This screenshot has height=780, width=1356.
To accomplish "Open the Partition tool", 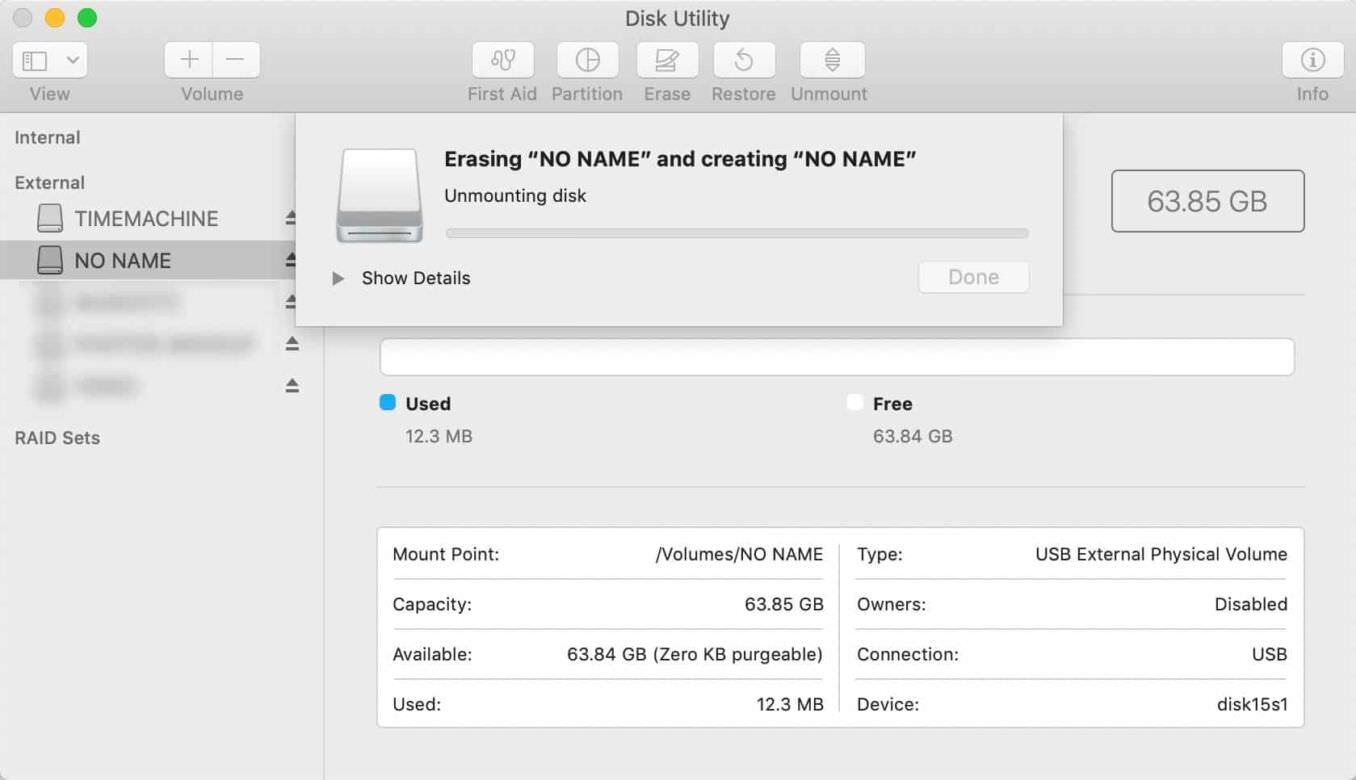I will [587, 60].
